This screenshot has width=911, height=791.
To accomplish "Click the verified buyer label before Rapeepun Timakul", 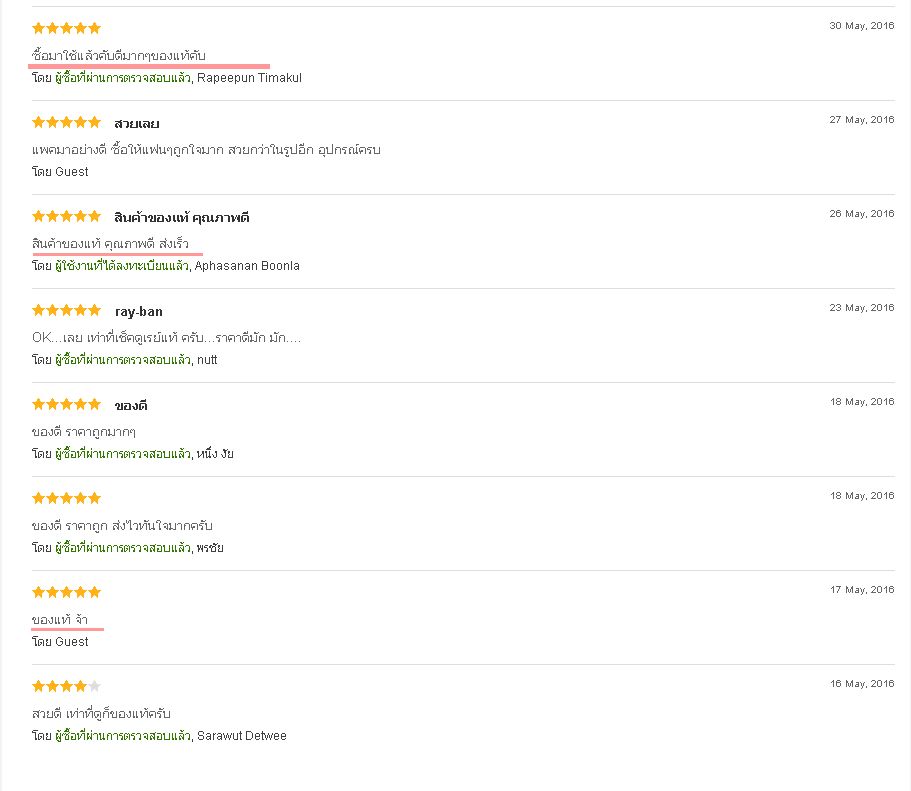I will click(x=122, y=78).
